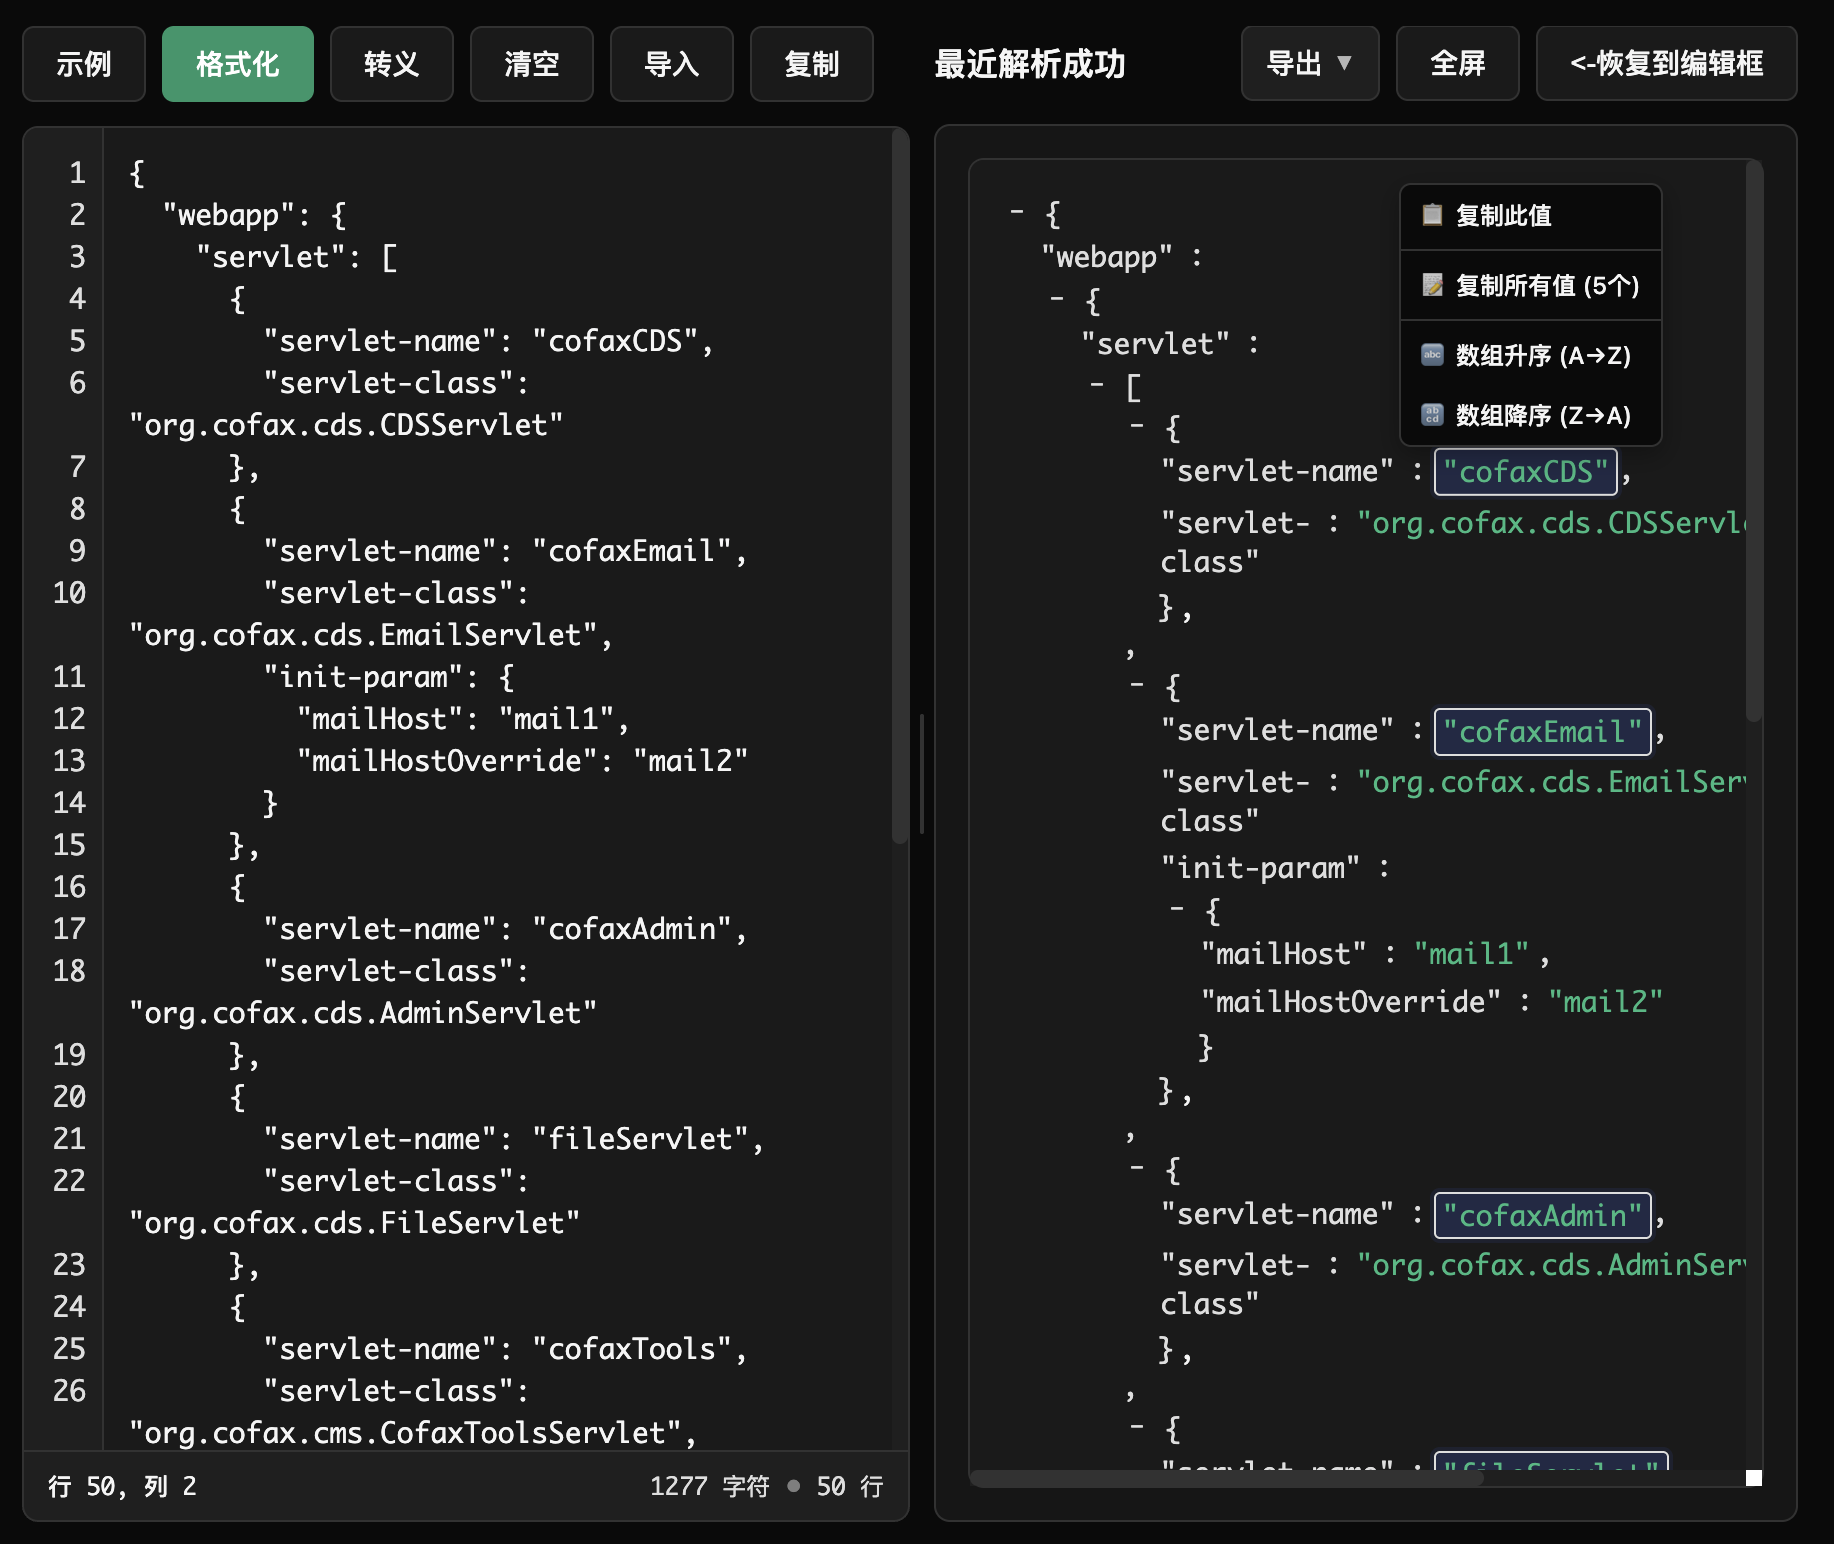Click the 导入 button
This screenshot has width=1834, height=1544.
672,64
